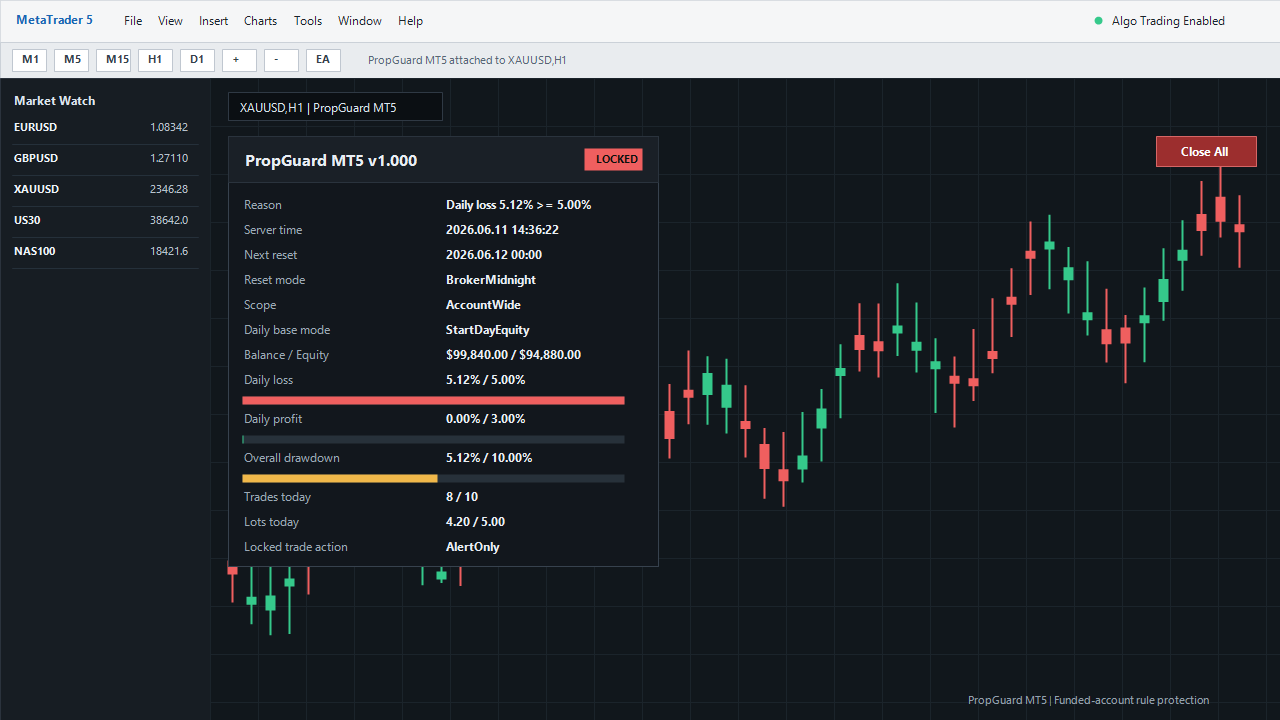Click the Overall drawdown 5.12% / 10.00% value
Image resolution: width=1280 pixels, height=720 pixels.
click(489, 458)
